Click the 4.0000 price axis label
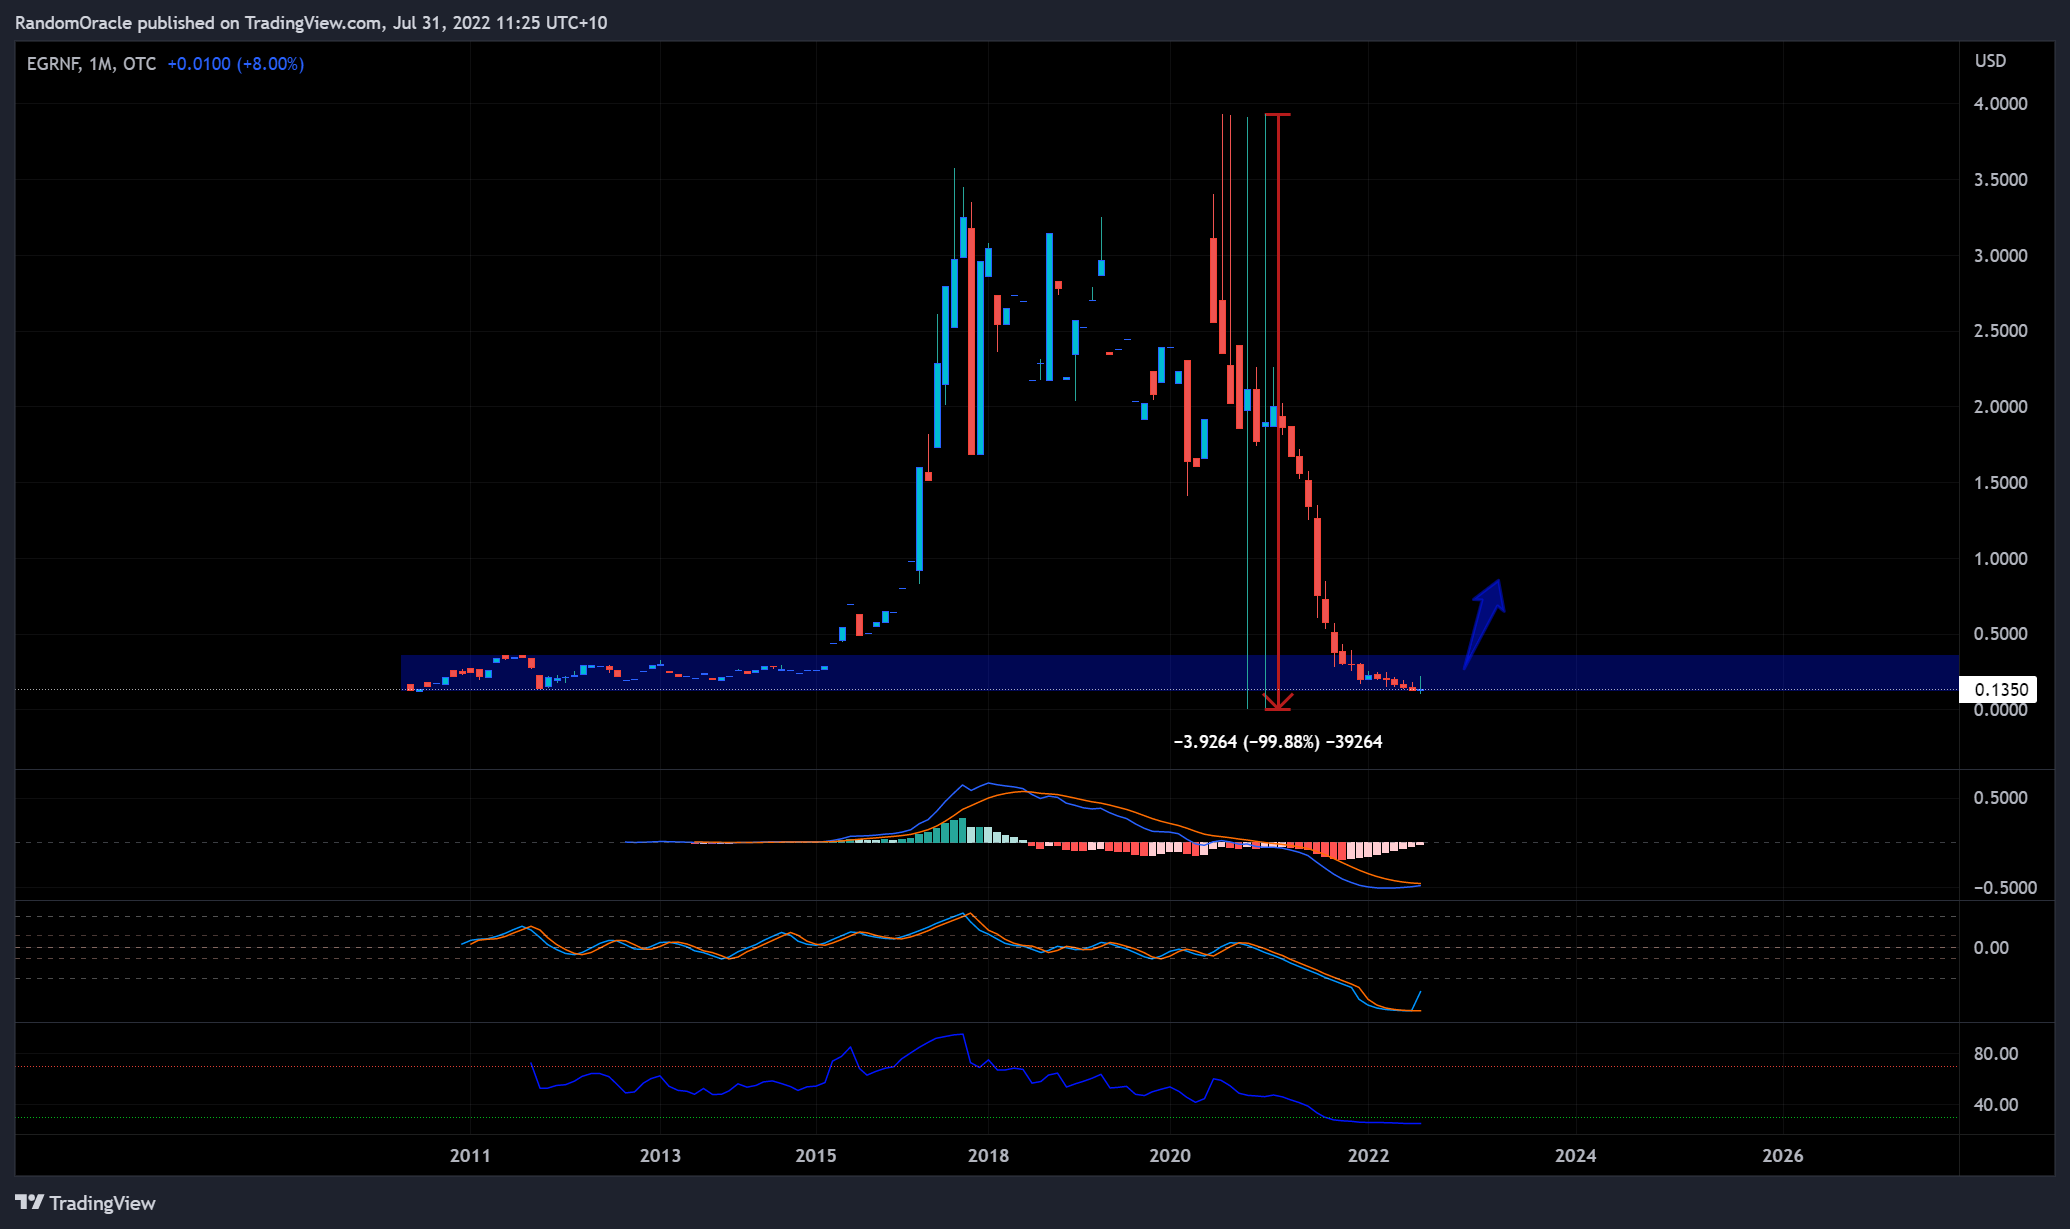 tap(2000, 104)
